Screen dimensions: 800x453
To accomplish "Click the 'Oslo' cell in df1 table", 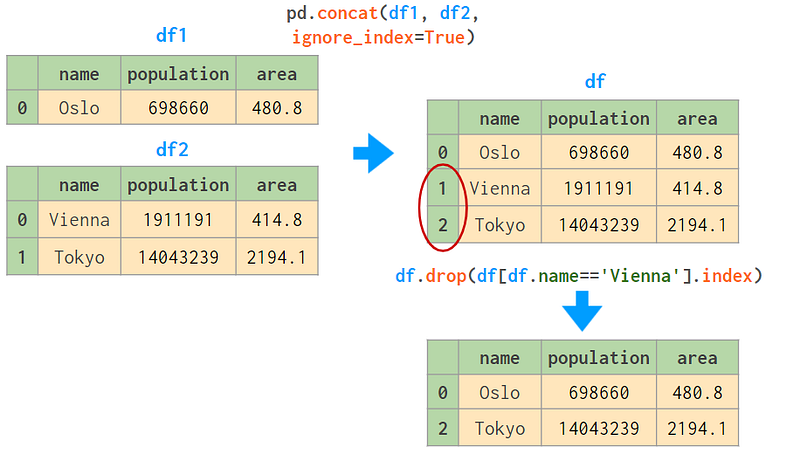I will [x=79, y=108].
